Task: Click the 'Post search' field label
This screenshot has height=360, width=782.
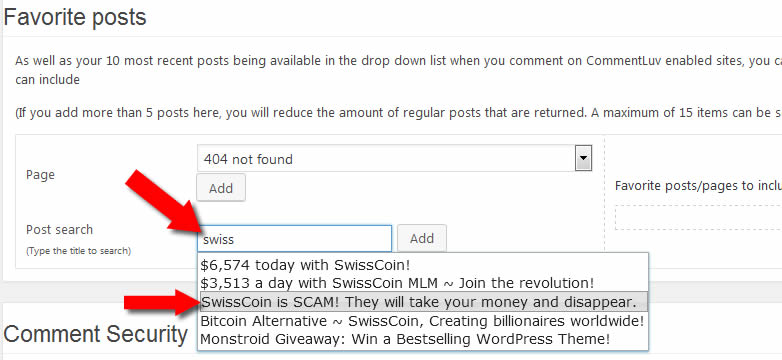Action: point(59,230)
